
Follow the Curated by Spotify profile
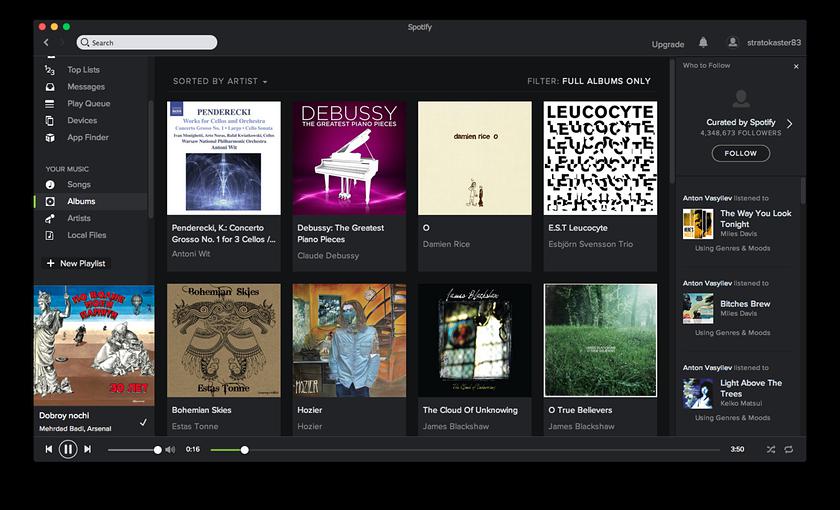pos(741,154)
